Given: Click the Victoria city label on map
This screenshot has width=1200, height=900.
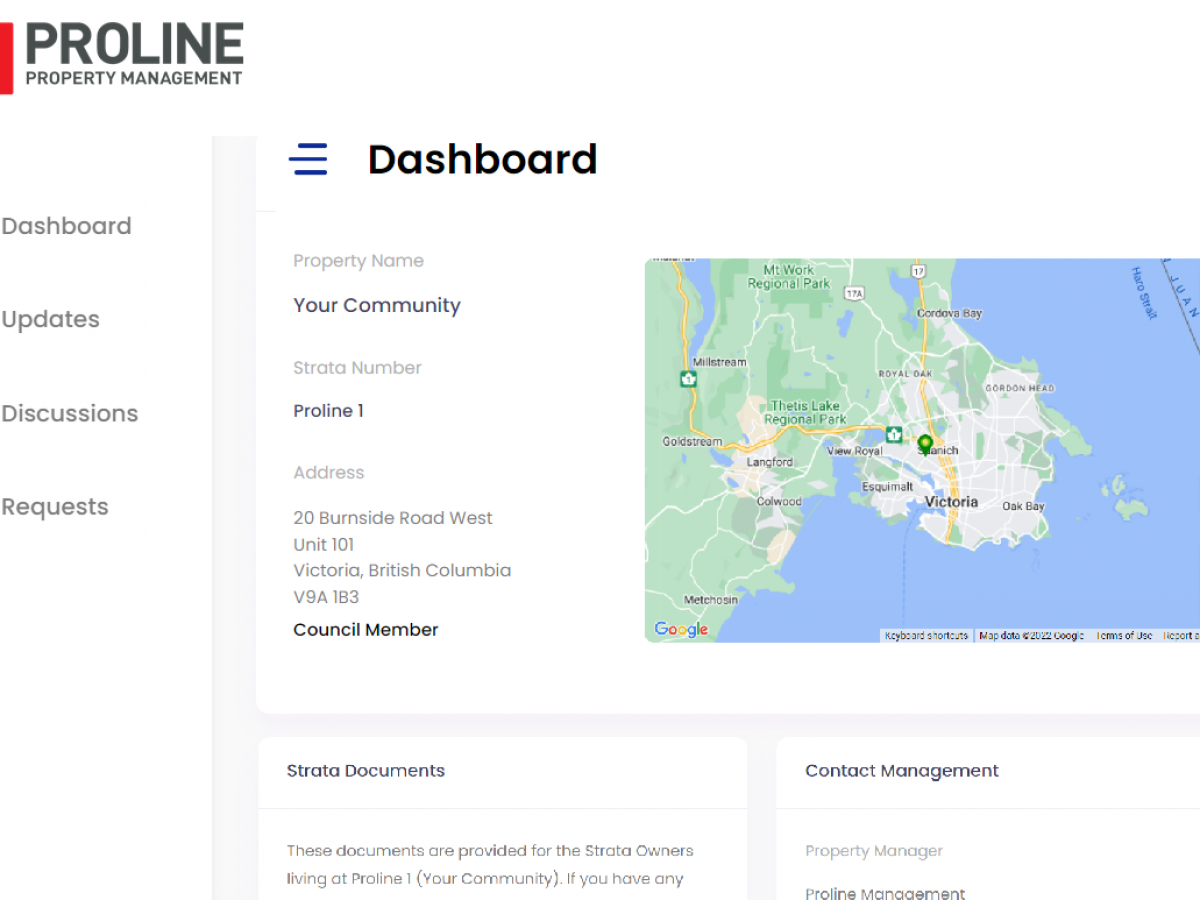Looking at the screenshot, I should coord(951,501).
